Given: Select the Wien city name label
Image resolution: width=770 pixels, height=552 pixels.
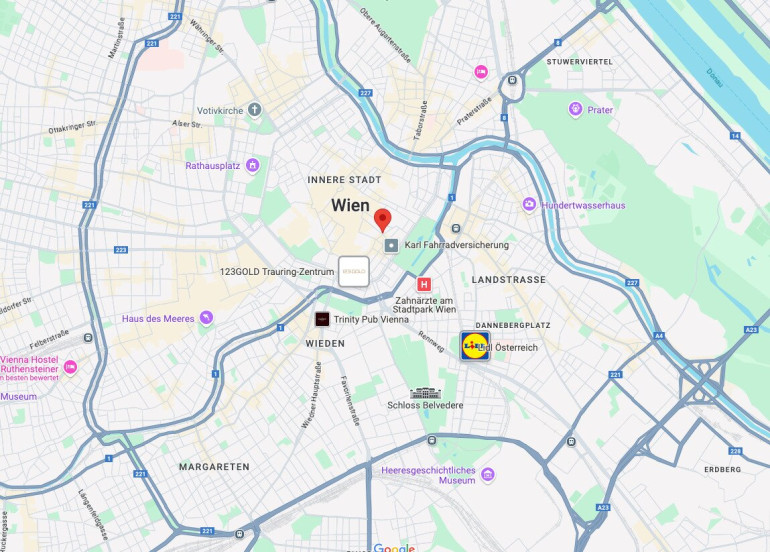Looking at the screenshot, I should coord(350,205).
